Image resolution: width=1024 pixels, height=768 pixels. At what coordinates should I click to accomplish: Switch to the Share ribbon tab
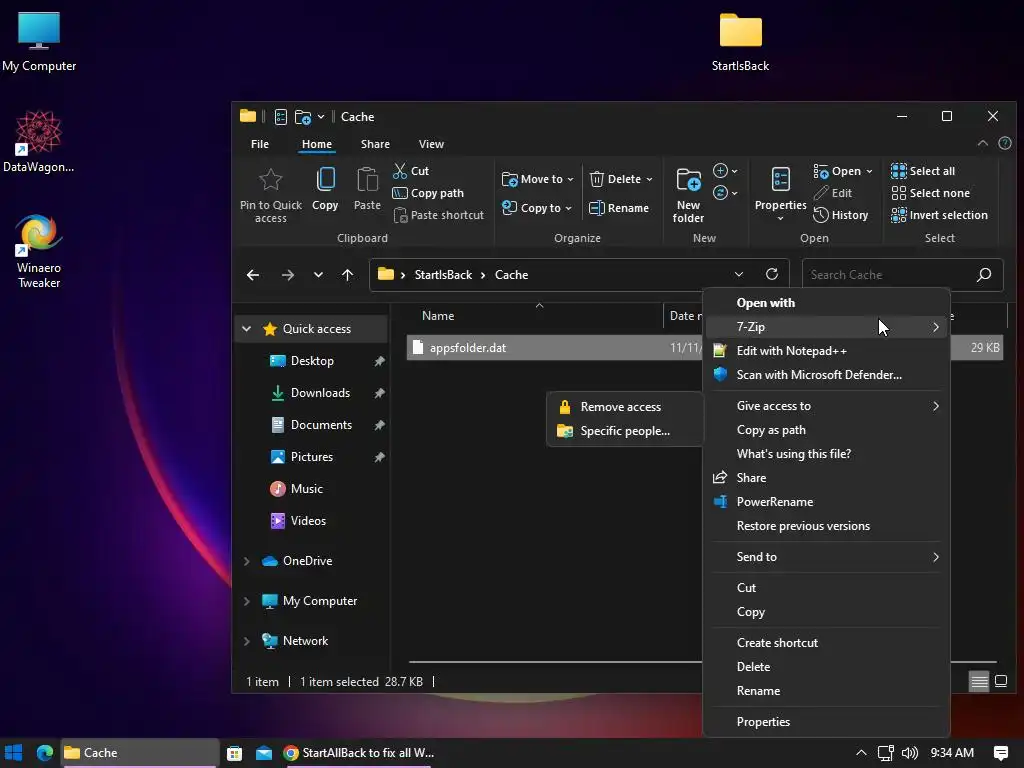(x=375, y=144)
